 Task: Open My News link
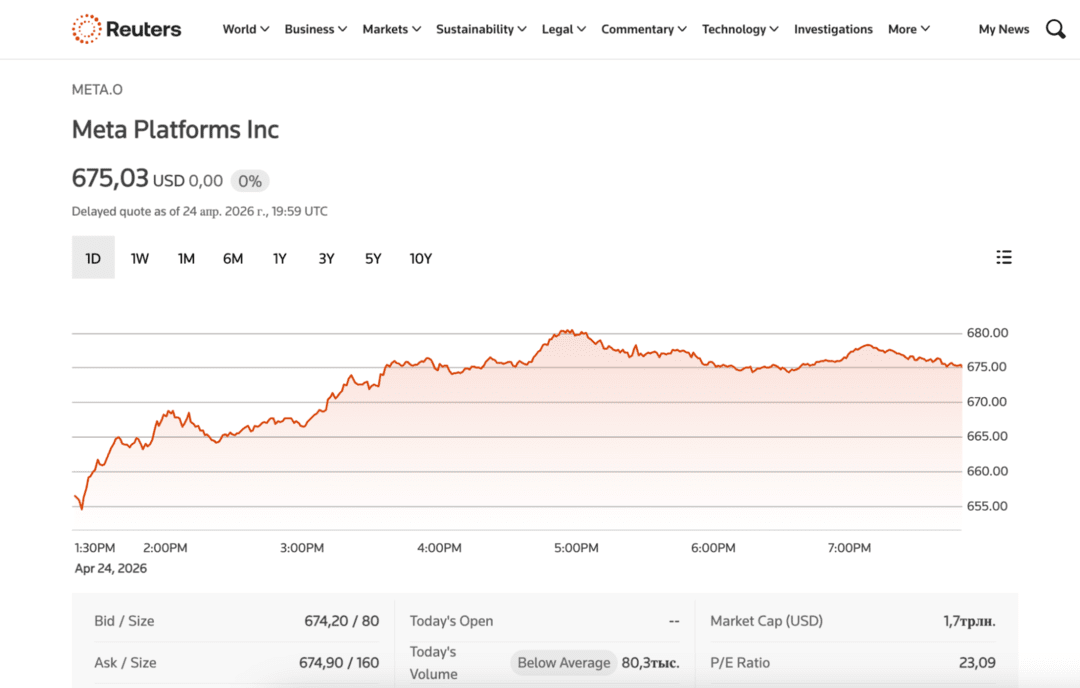click(1003, 29)
